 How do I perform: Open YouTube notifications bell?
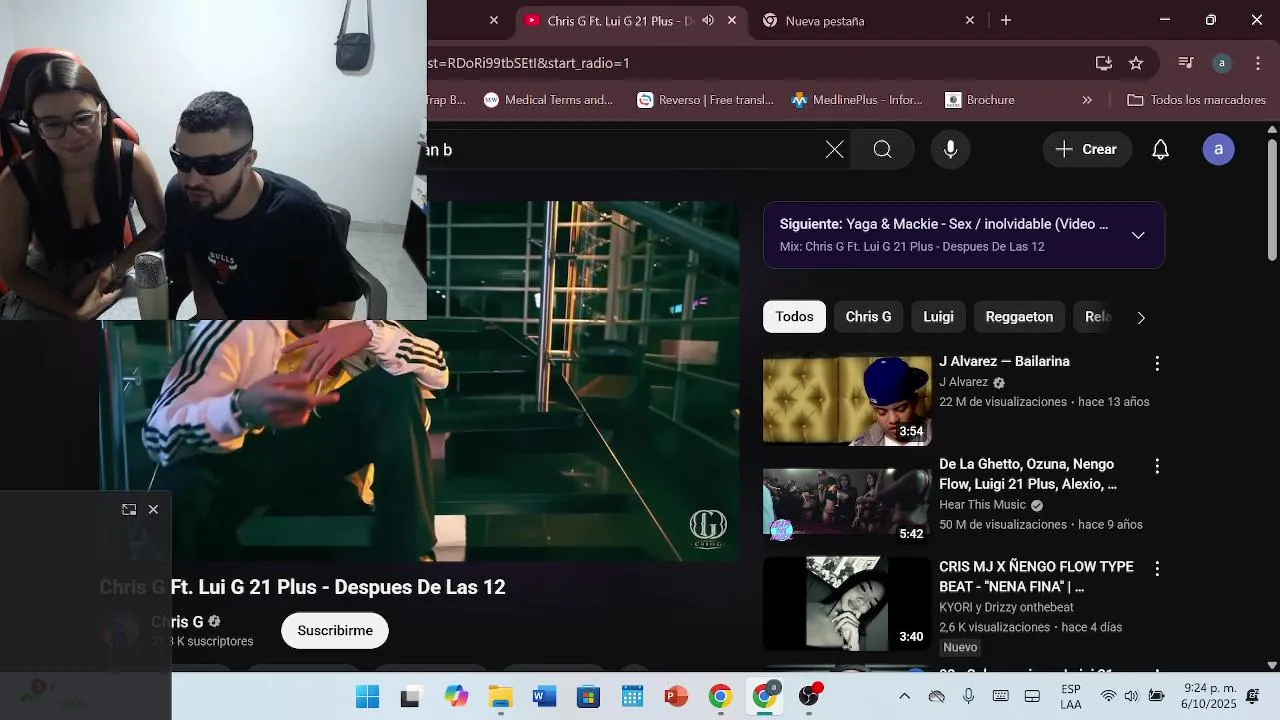(1160, 150)
